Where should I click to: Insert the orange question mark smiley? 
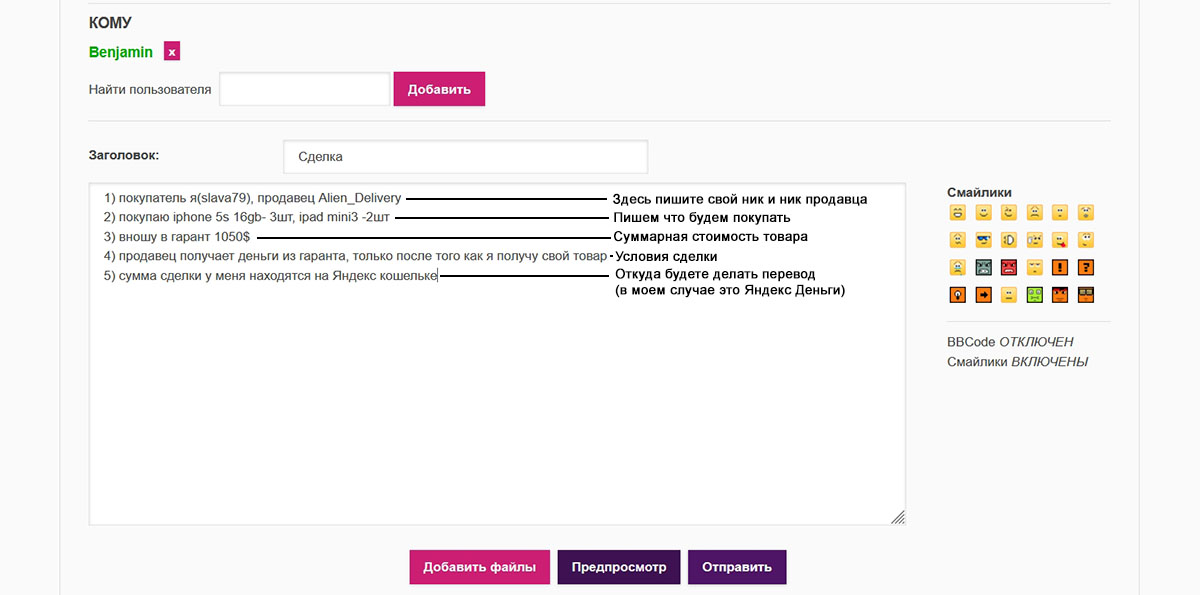[1087, 267]
